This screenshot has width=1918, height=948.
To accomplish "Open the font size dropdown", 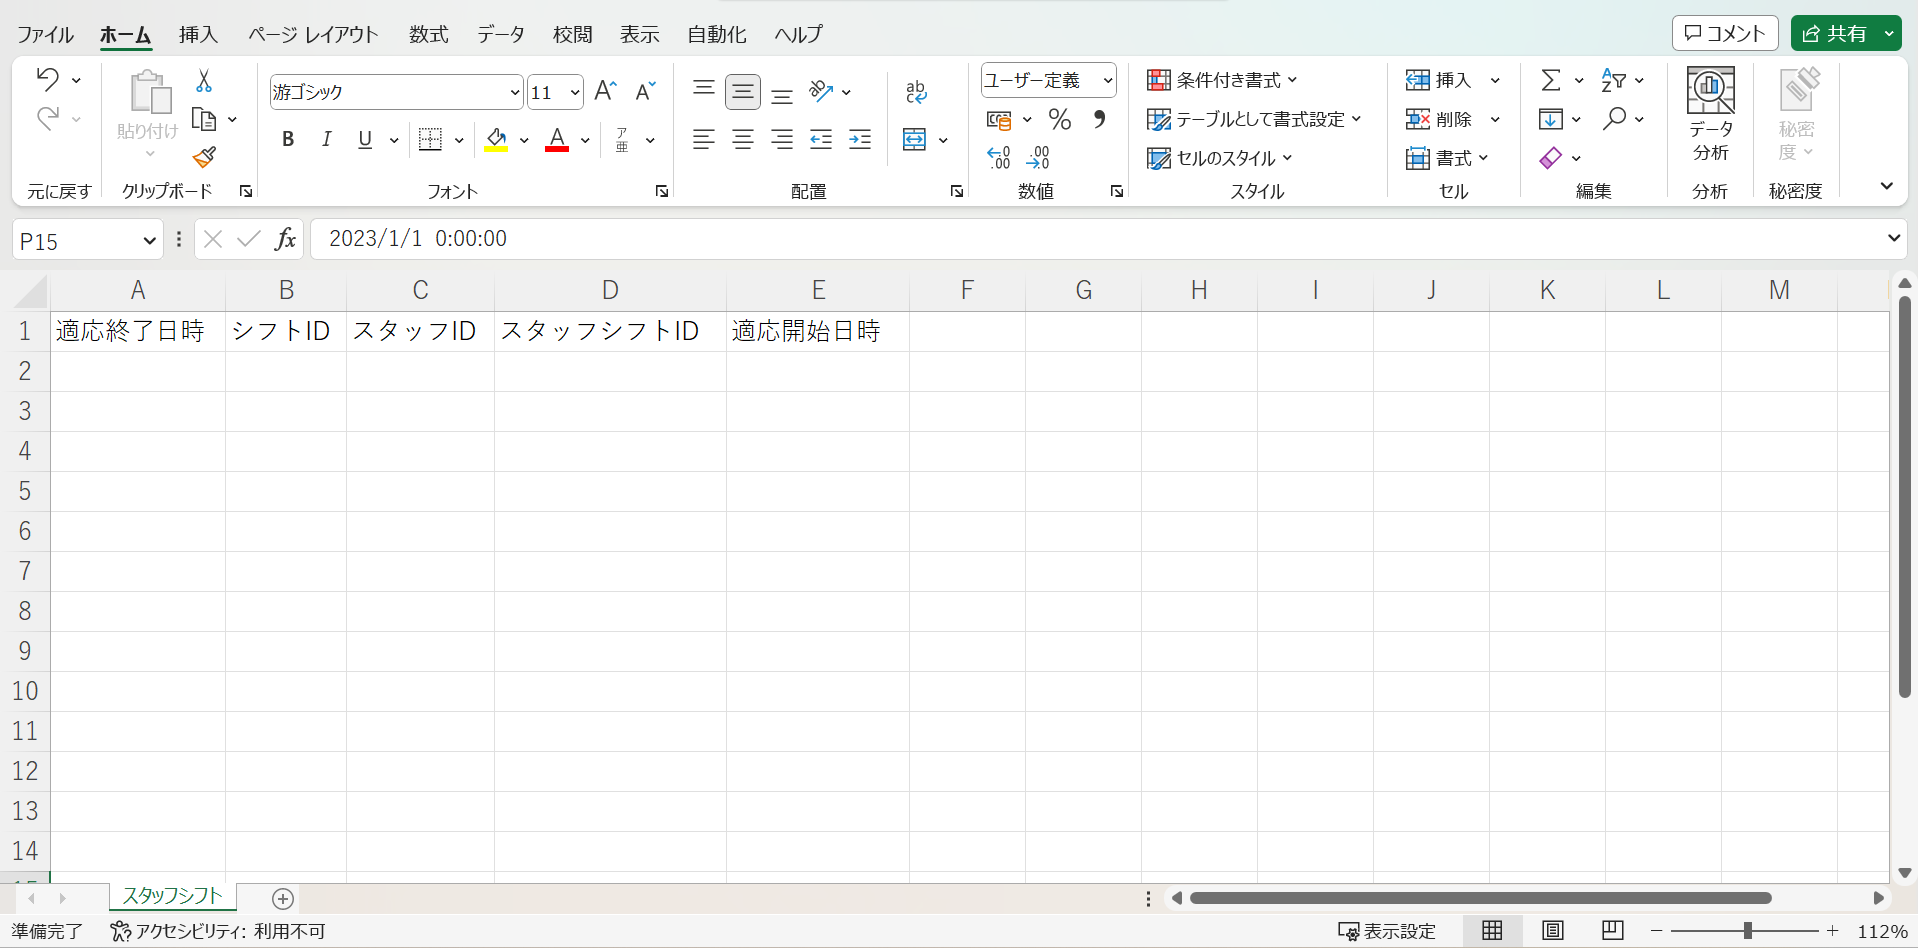I will coord(575,92).
